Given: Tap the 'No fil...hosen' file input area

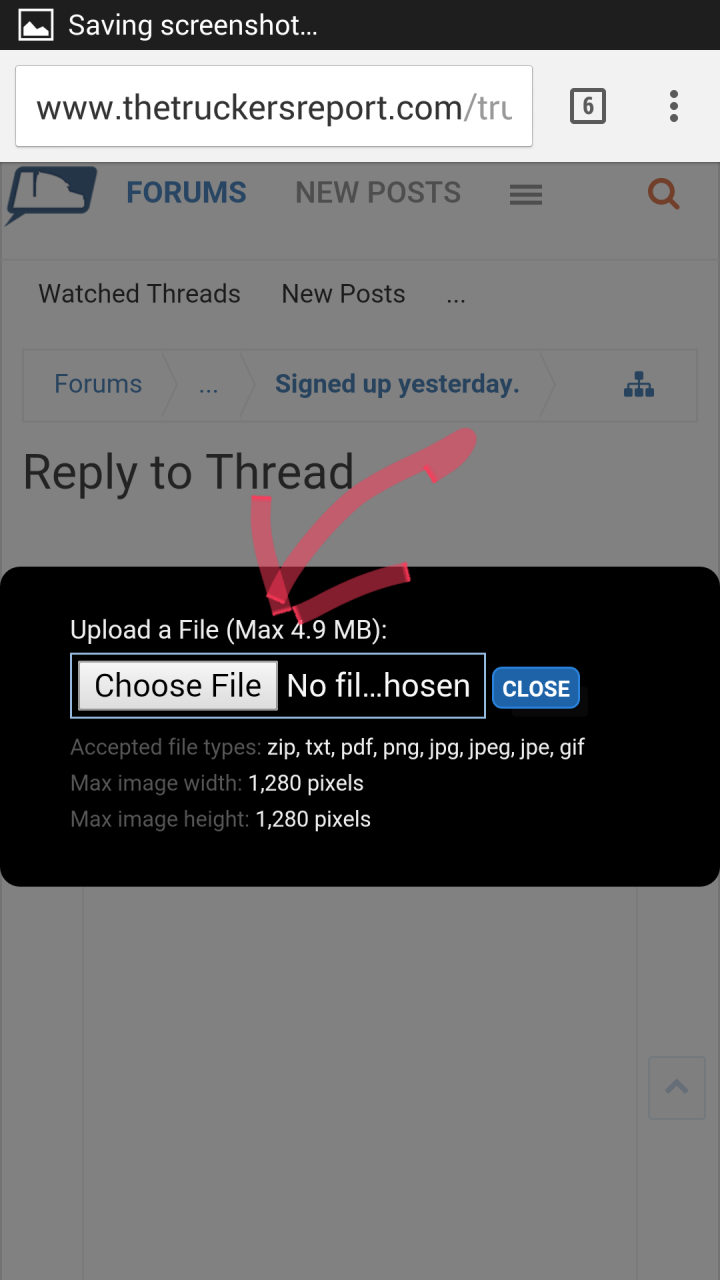Looking at the screenshot, I should [x=379, y=686].
